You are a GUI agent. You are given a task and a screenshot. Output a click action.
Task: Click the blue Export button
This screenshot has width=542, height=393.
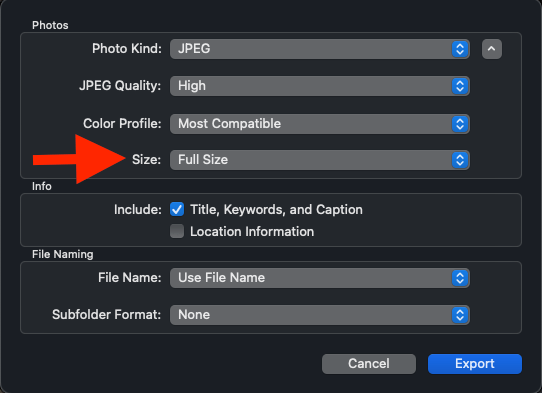point(475,364)
